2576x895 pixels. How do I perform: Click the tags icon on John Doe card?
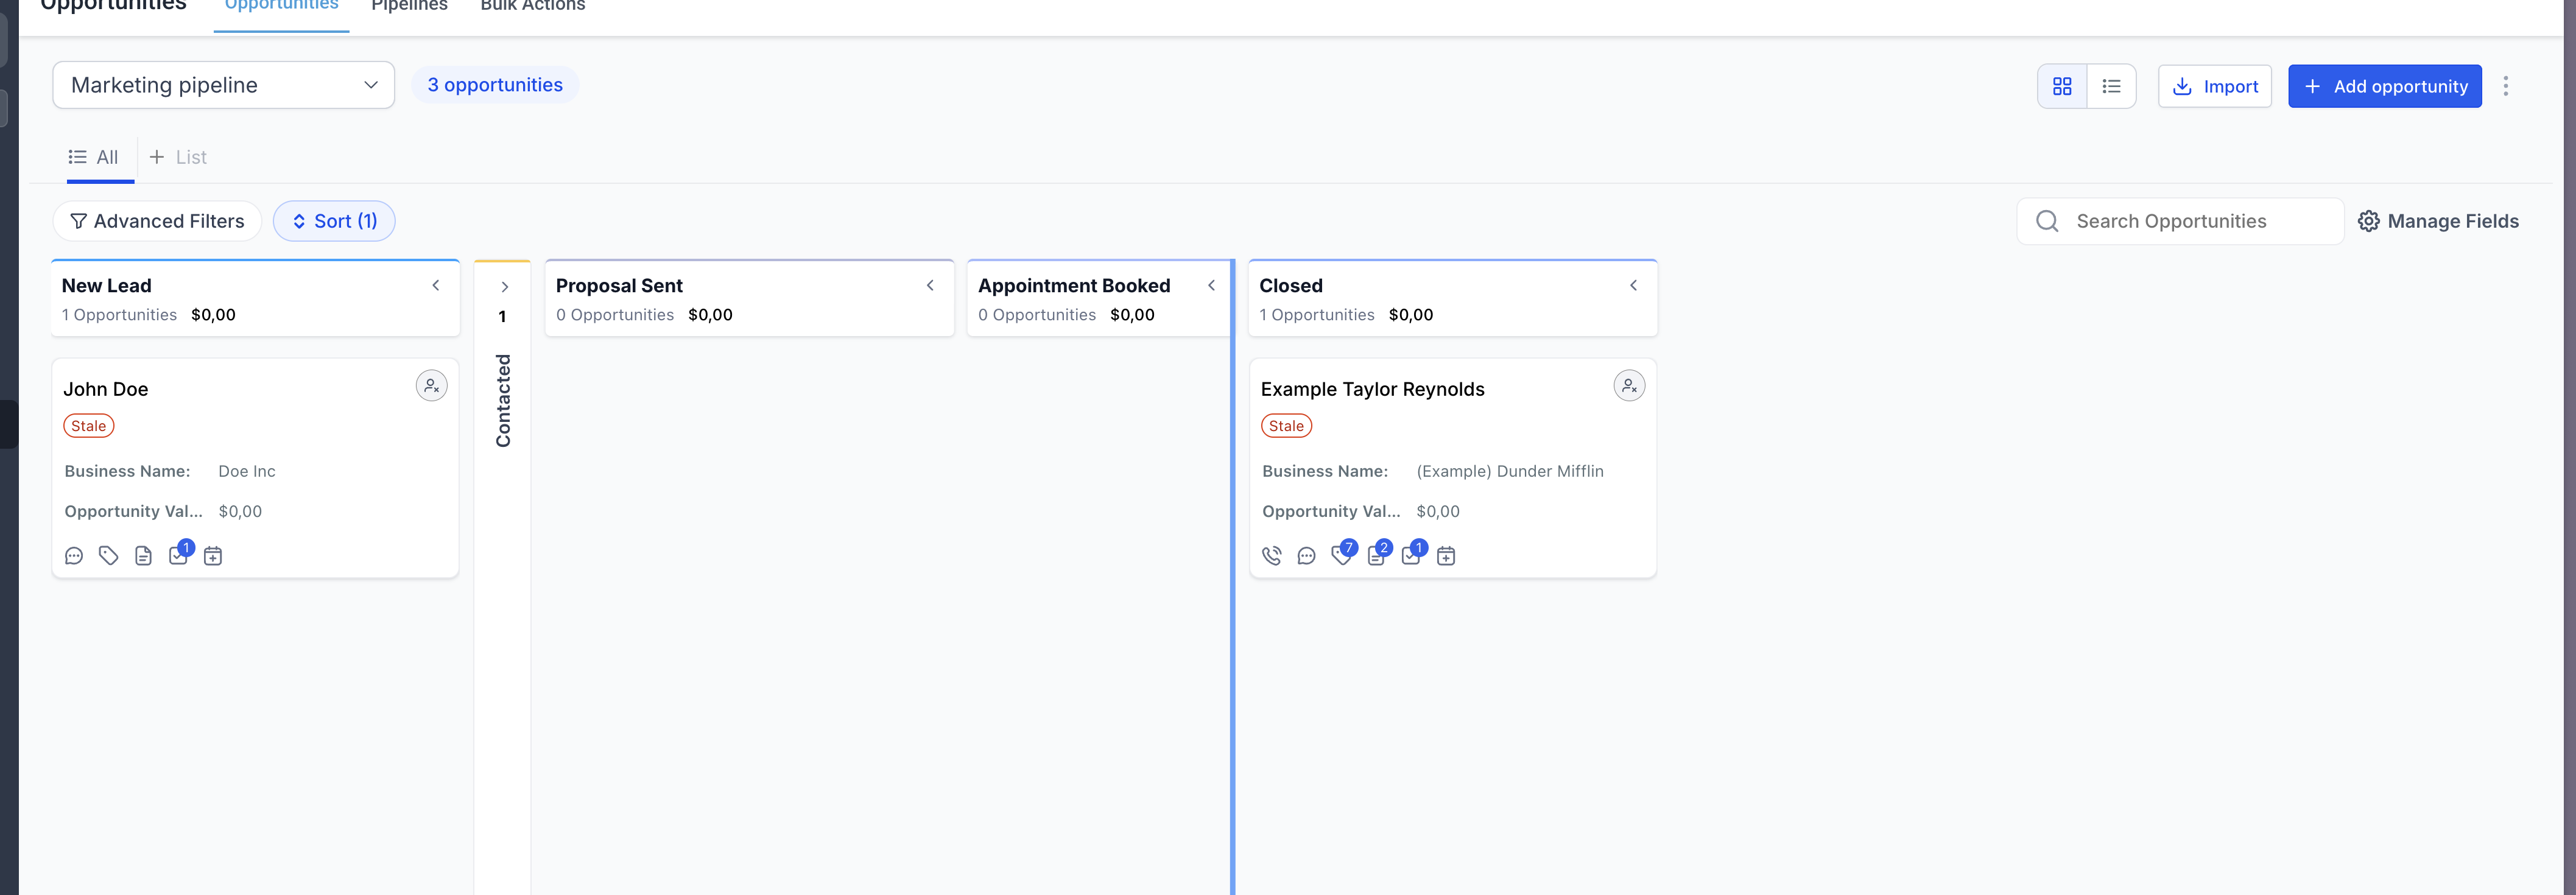click(108, 556)
